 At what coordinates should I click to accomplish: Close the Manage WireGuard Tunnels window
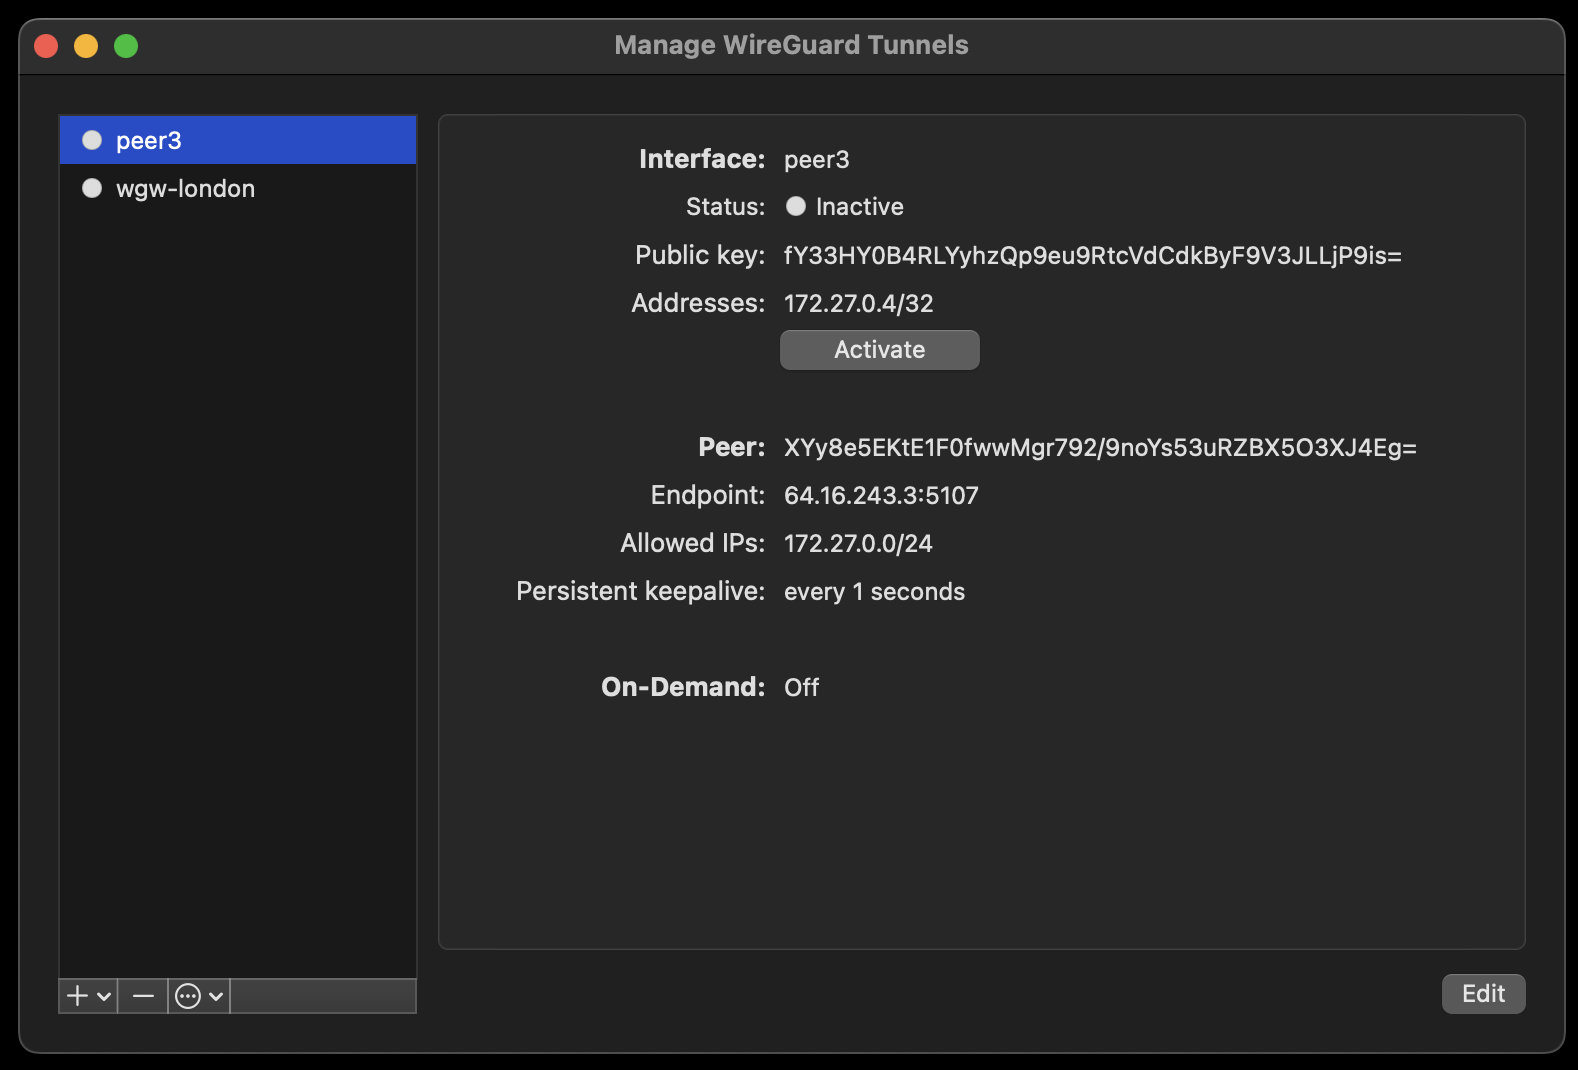coord(46,46)
